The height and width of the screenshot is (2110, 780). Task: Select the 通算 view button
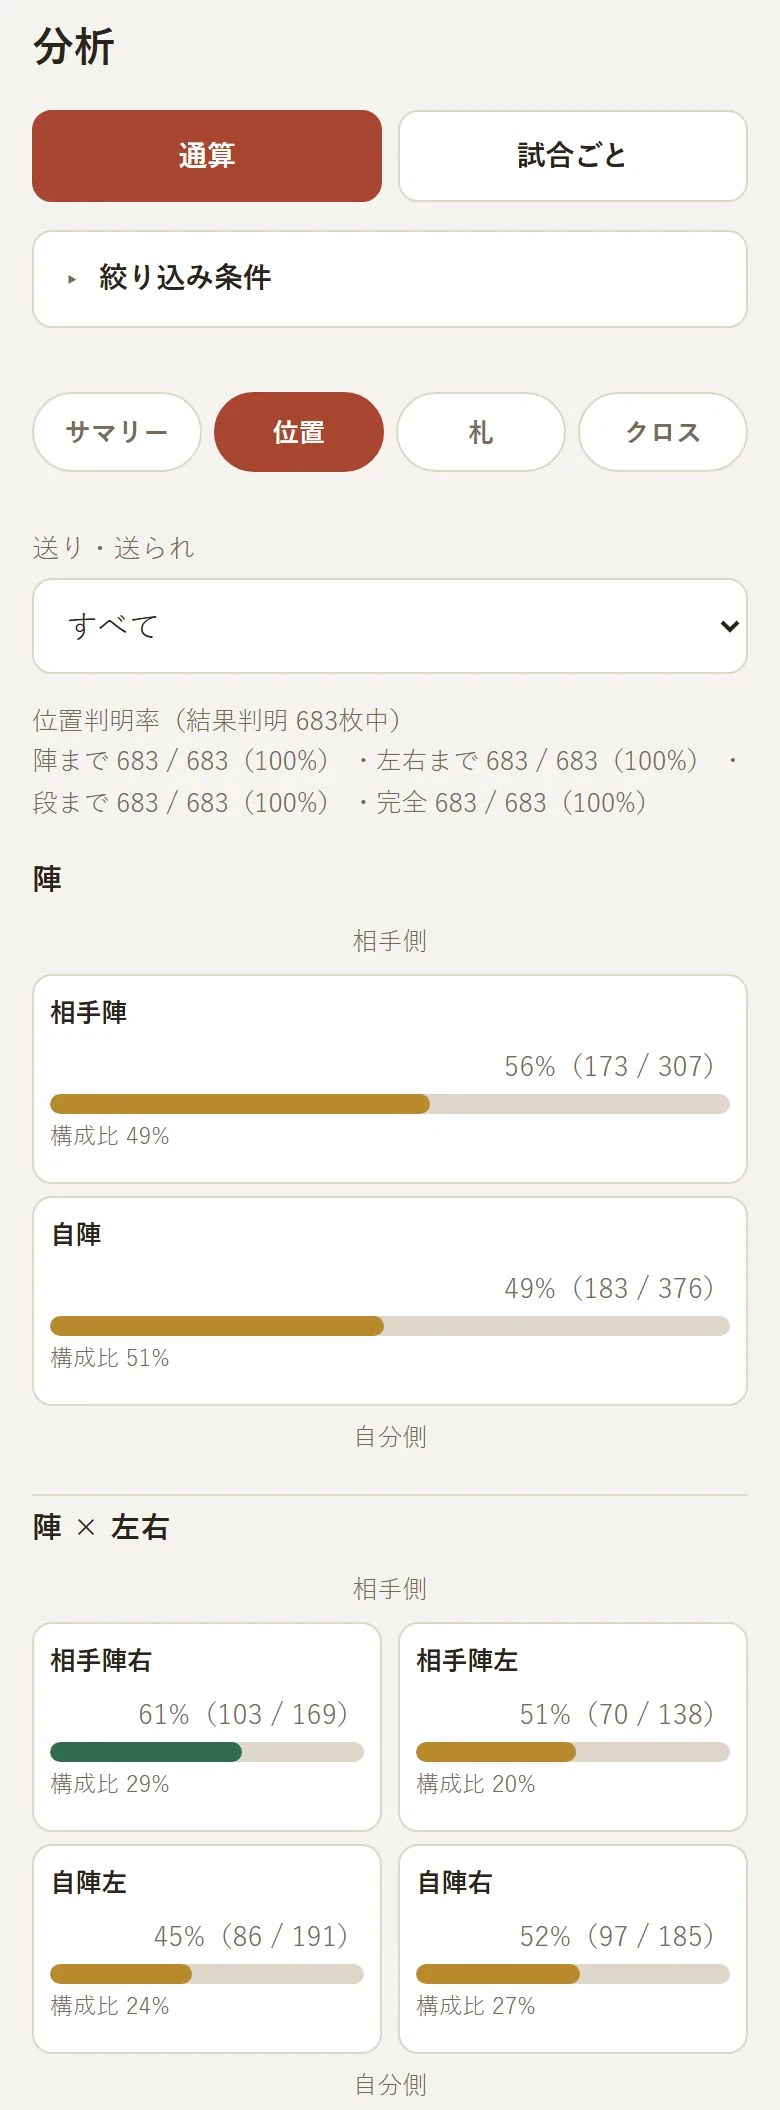[207, 156]
